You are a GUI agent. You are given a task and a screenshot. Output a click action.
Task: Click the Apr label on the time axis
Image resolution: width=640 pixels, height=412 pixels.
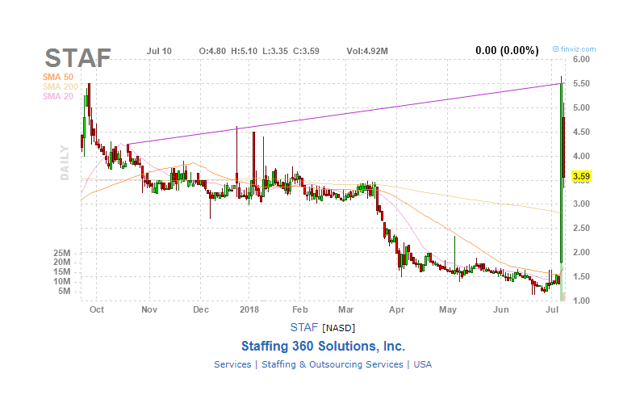(x=397, y=310)
